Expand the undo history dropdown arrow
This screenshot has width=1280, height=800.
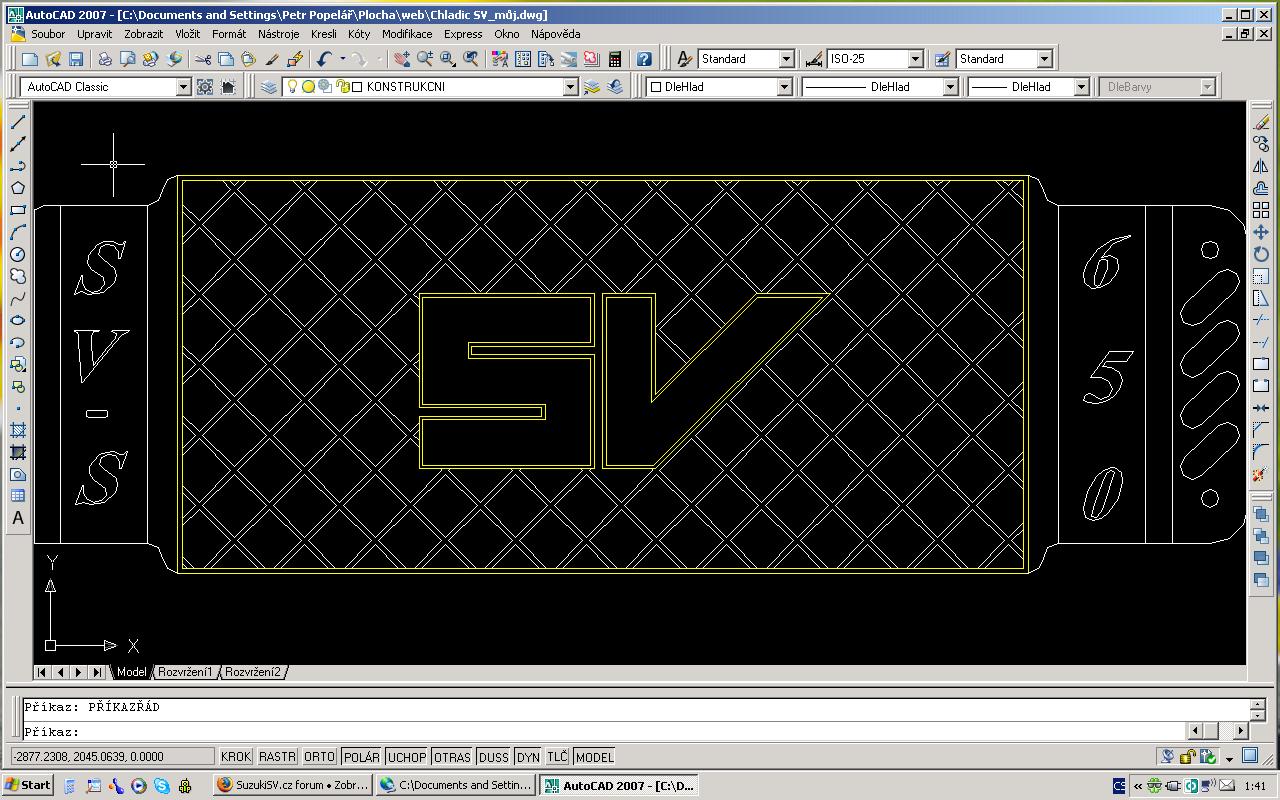[x=342, y=59]
